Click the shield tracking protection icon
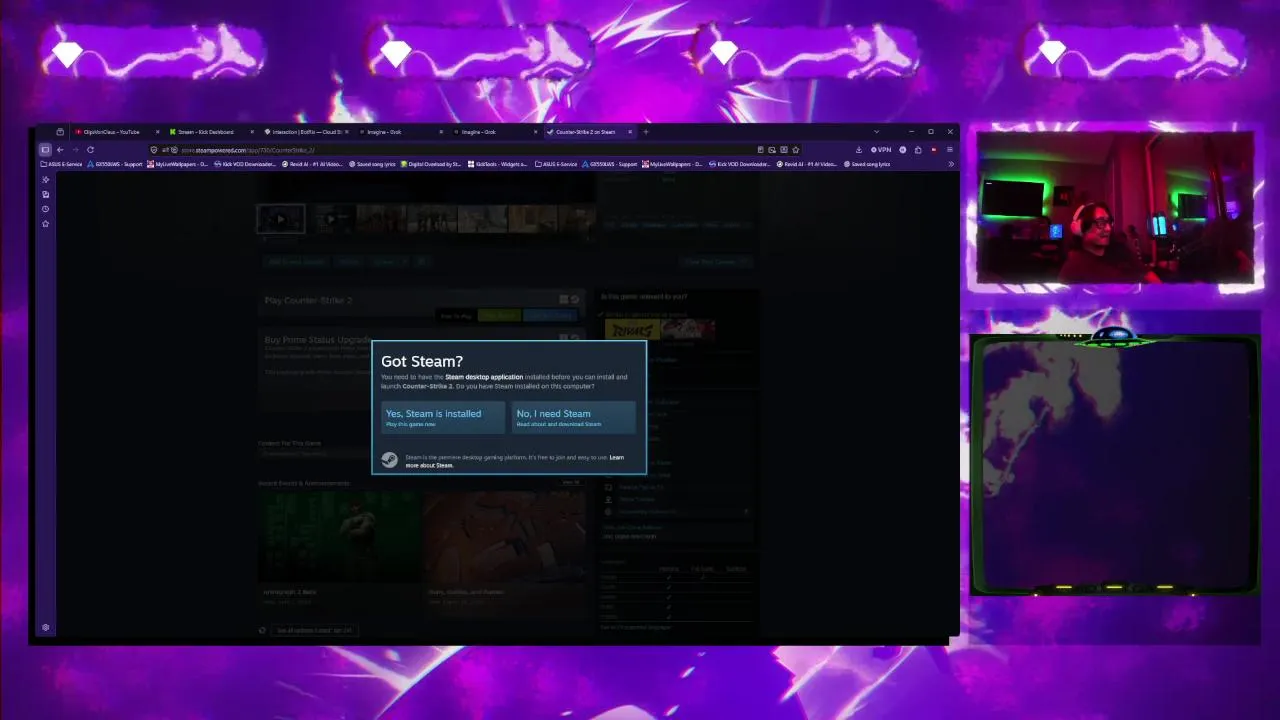Image resolution: width=1280 pixels, height=720 pixels. pos(154,150)
